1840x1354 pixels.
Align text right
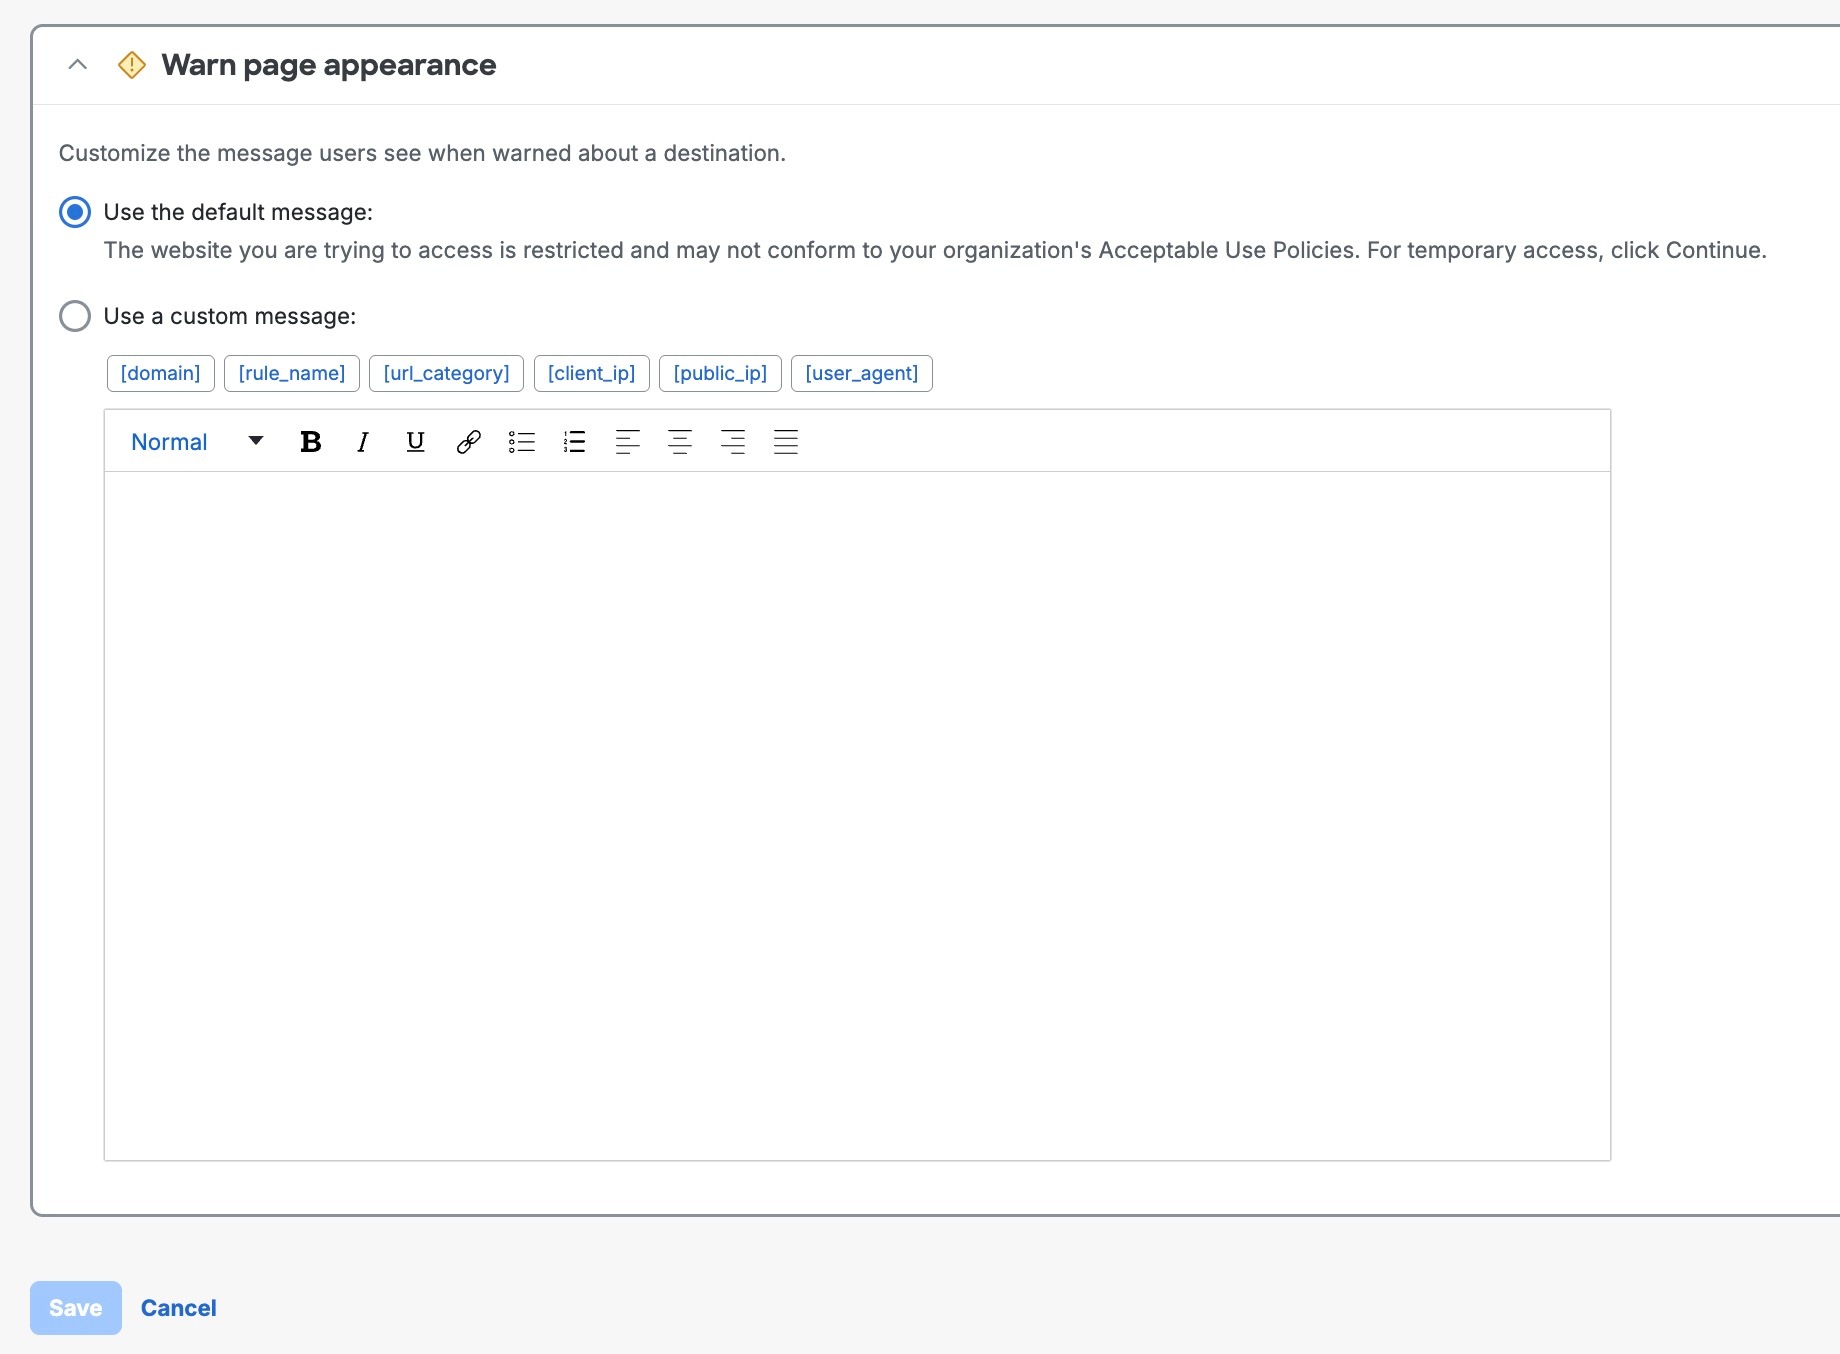[x=733, y=442]
